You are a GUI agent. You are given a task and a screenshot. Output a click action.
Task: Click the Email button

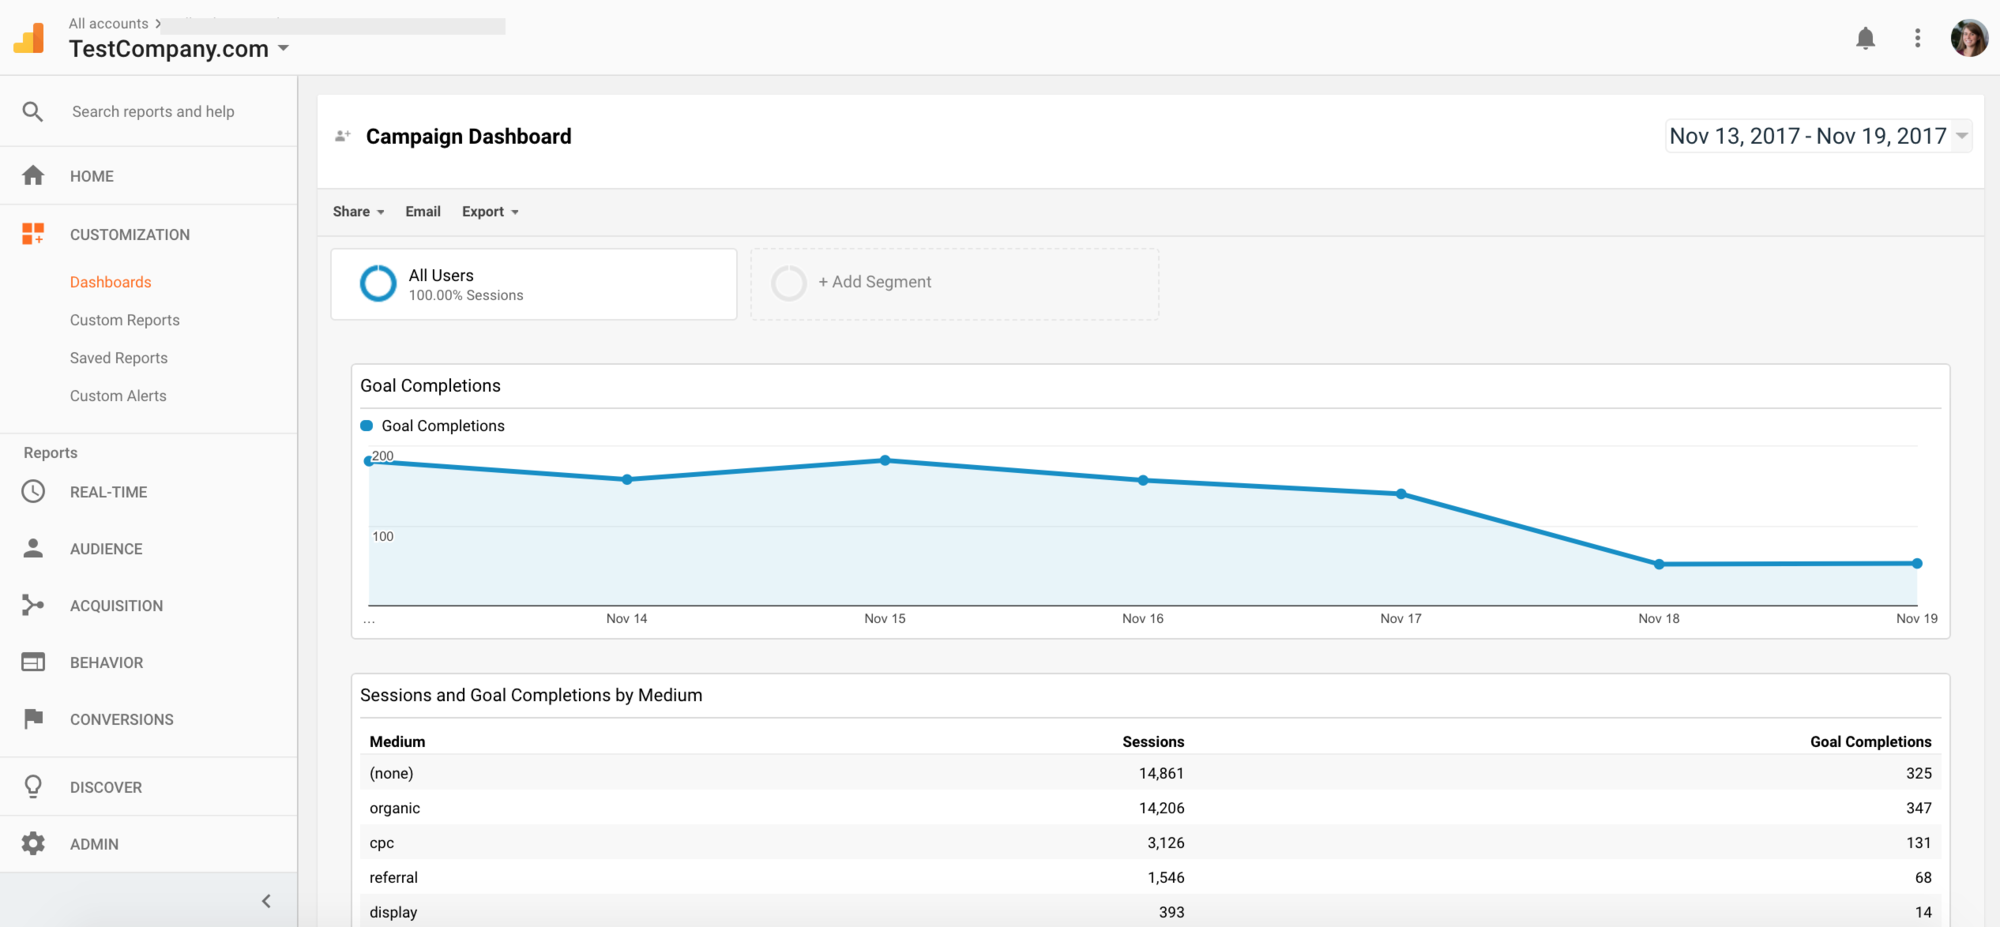(x=423, y=212)
